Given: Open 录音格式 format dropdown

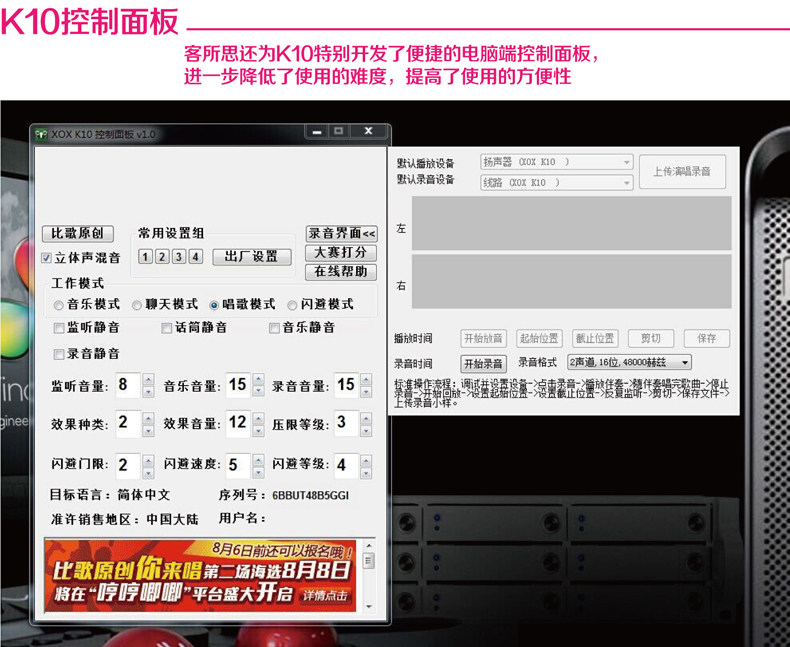Looking at the screenshot, I should pyautogui.click(x=629, y=362).
